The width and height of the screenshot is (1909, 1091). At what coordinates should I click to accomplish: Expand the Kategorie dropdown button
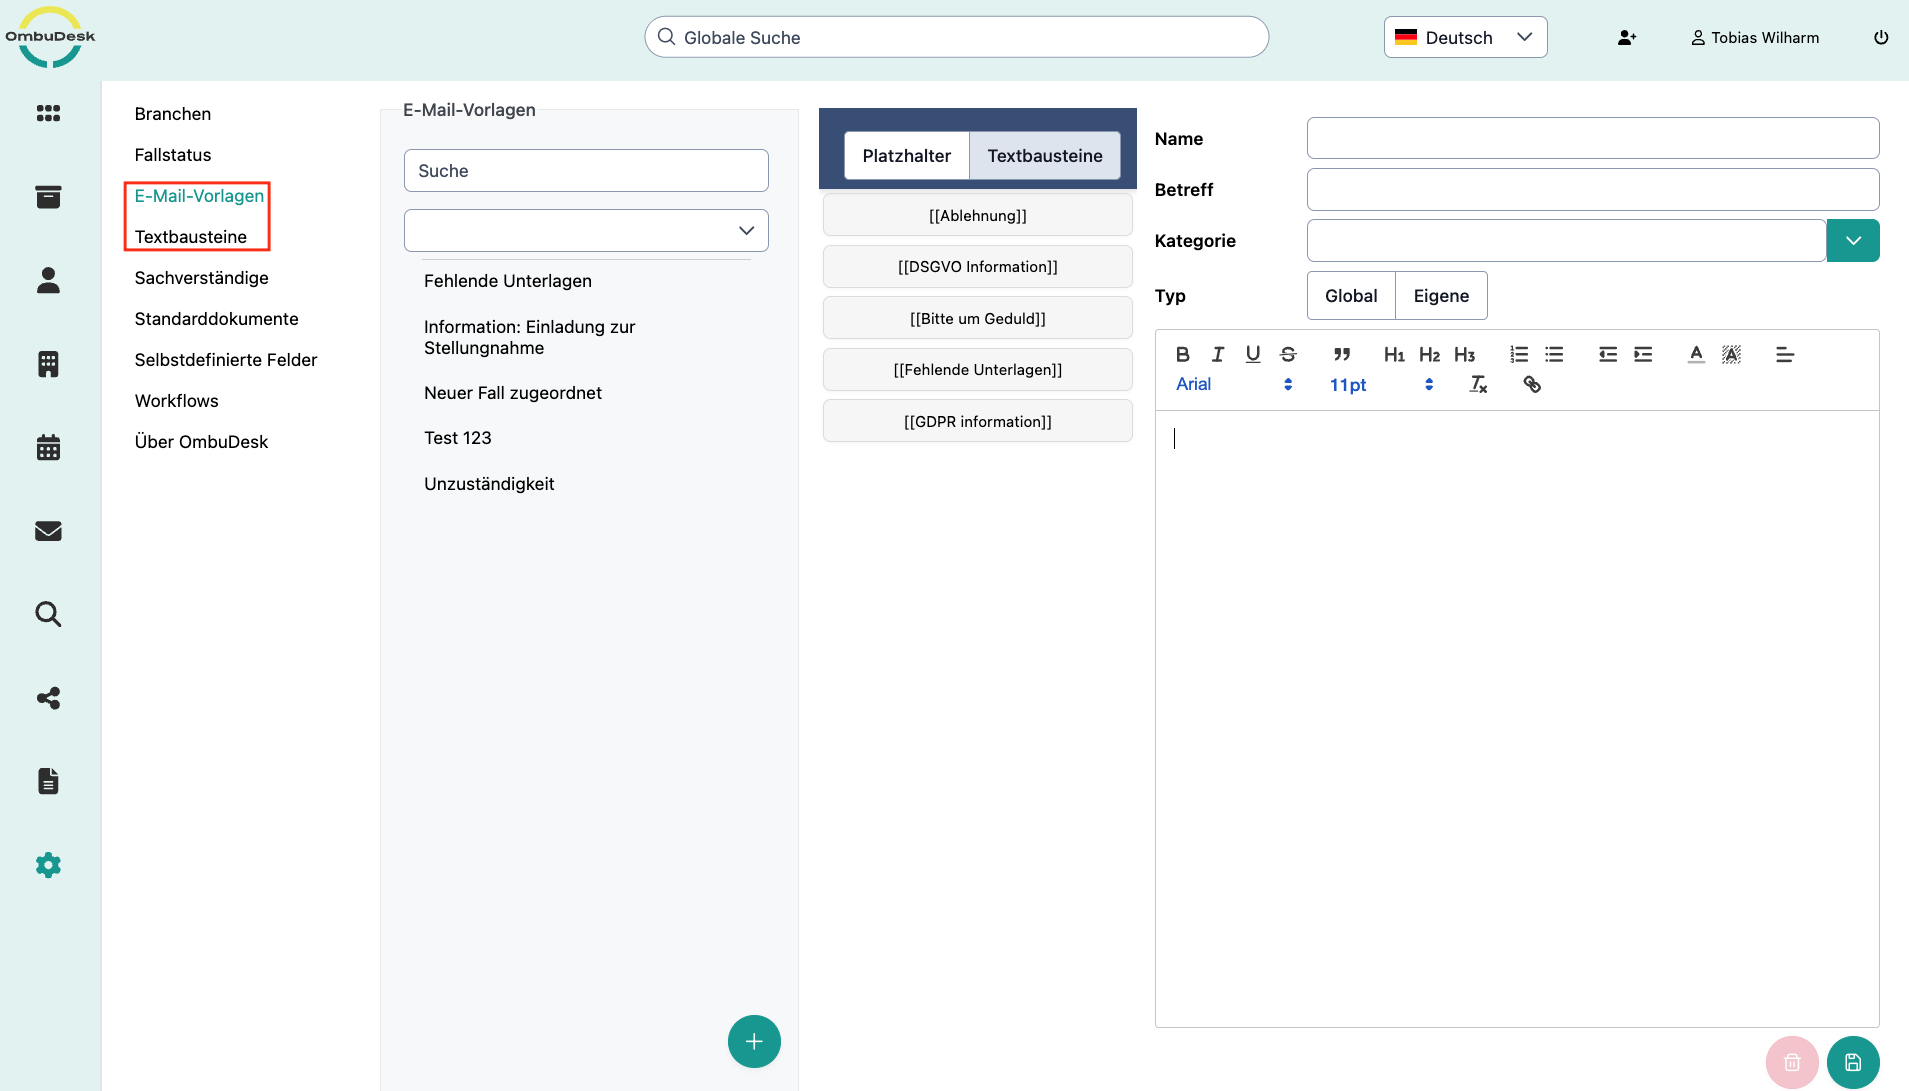[1852, 240]
